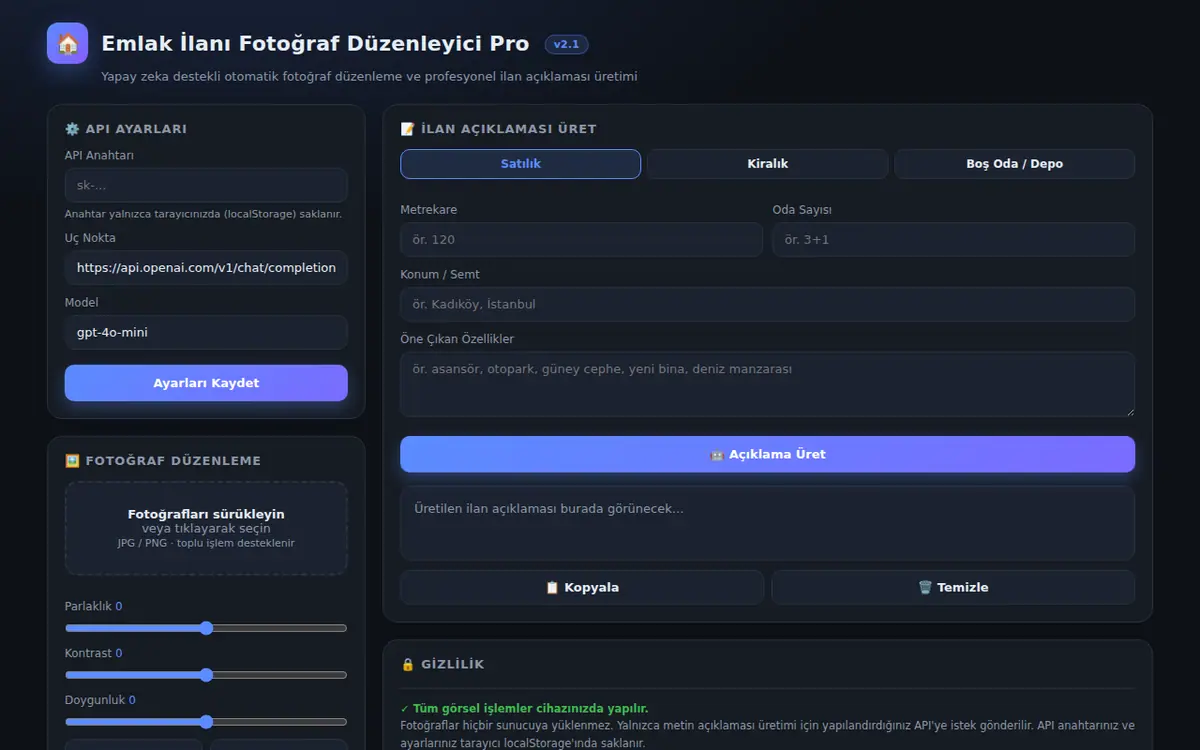Focus the Öne Çıkan Özellikler textarea
Viewport: 1200px width, 750px height.
[767, 384]
